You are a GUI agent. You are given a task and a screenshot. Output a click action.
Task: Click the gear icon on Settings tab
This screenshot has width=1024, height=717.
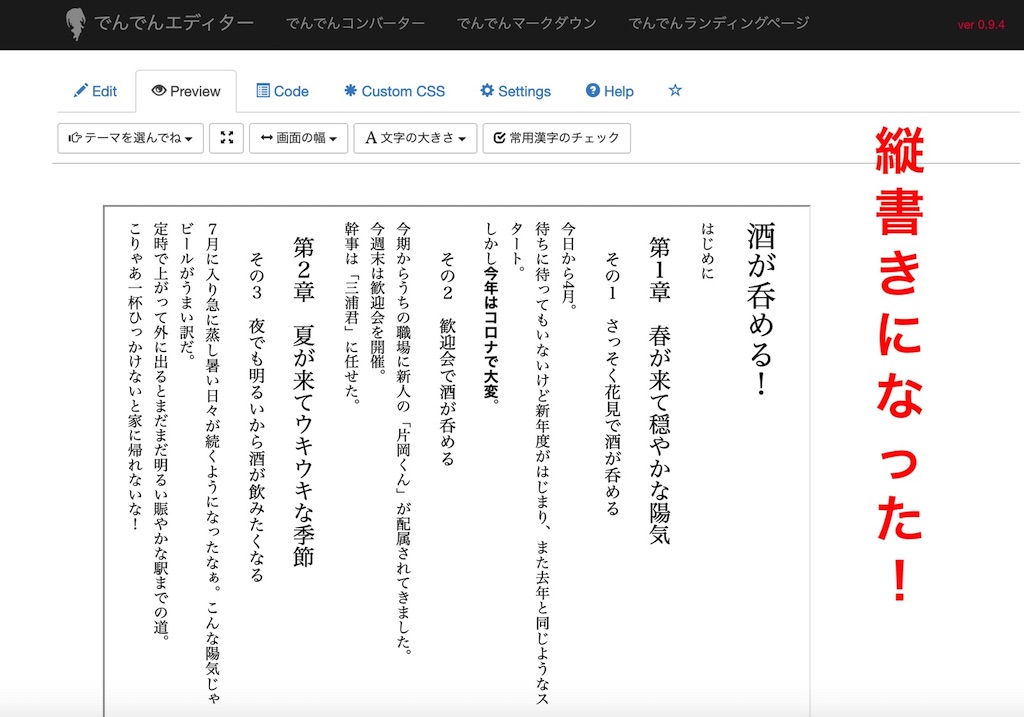(487, 91)
